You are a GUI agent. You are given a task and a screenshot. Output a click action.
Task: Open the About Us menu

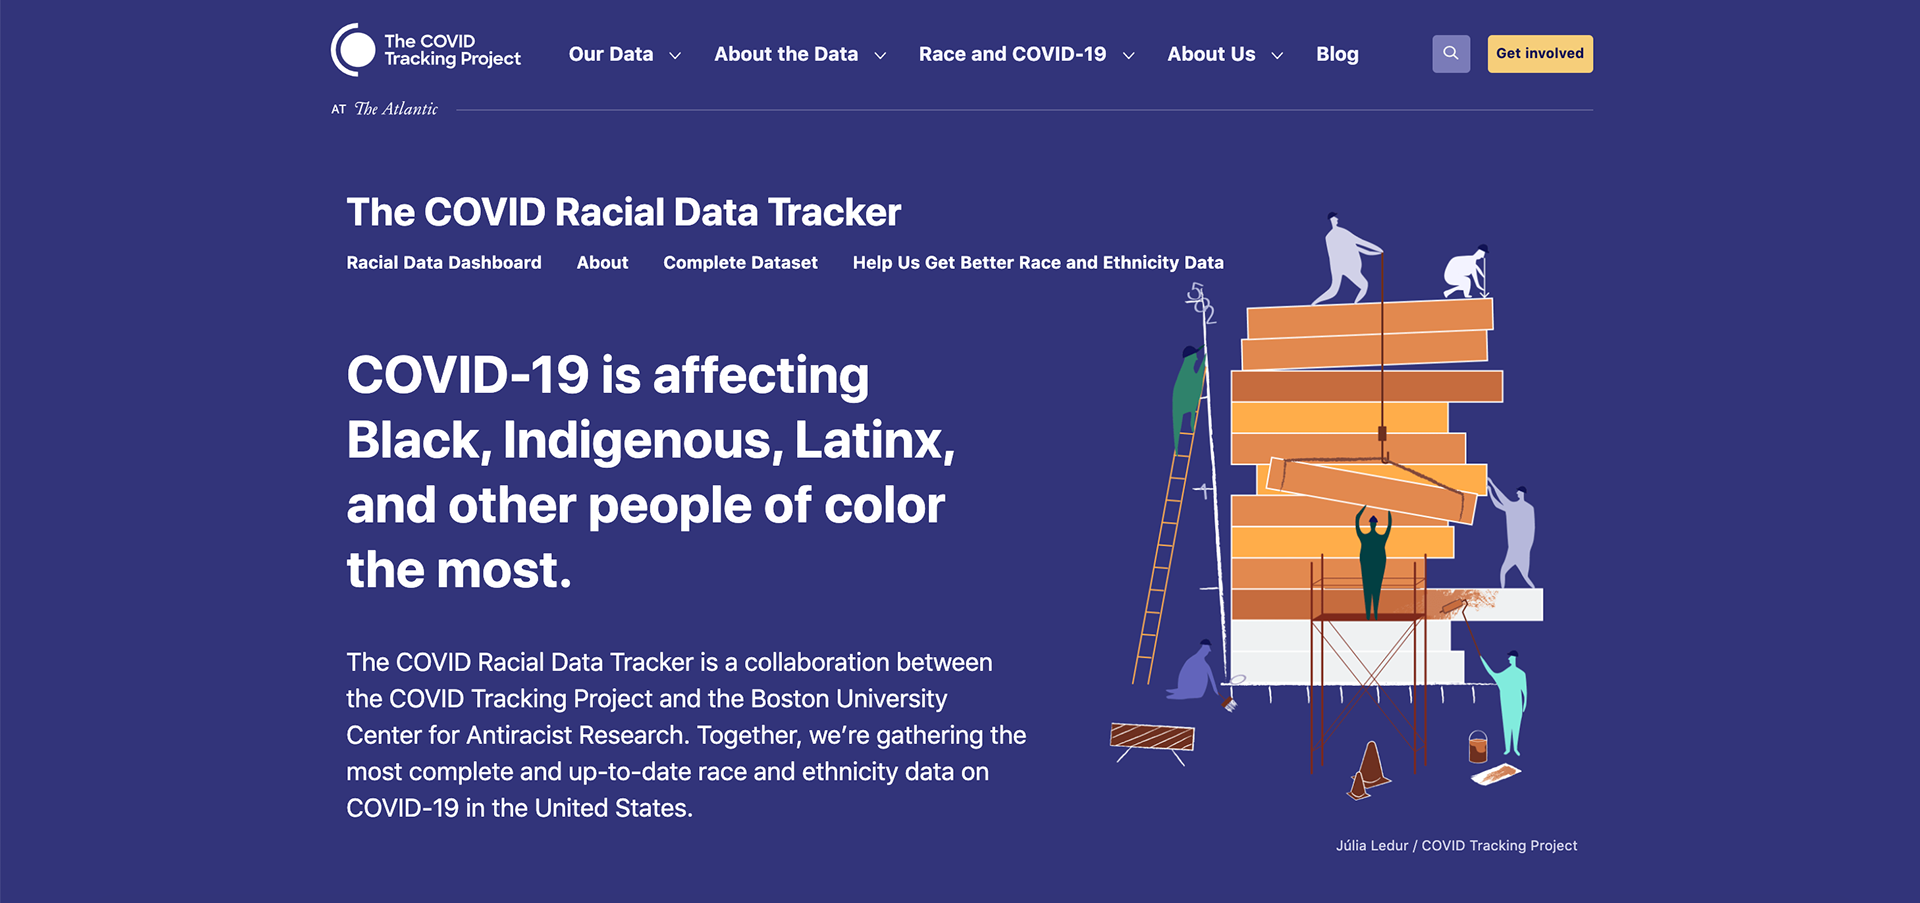[x=1211, y=54]
